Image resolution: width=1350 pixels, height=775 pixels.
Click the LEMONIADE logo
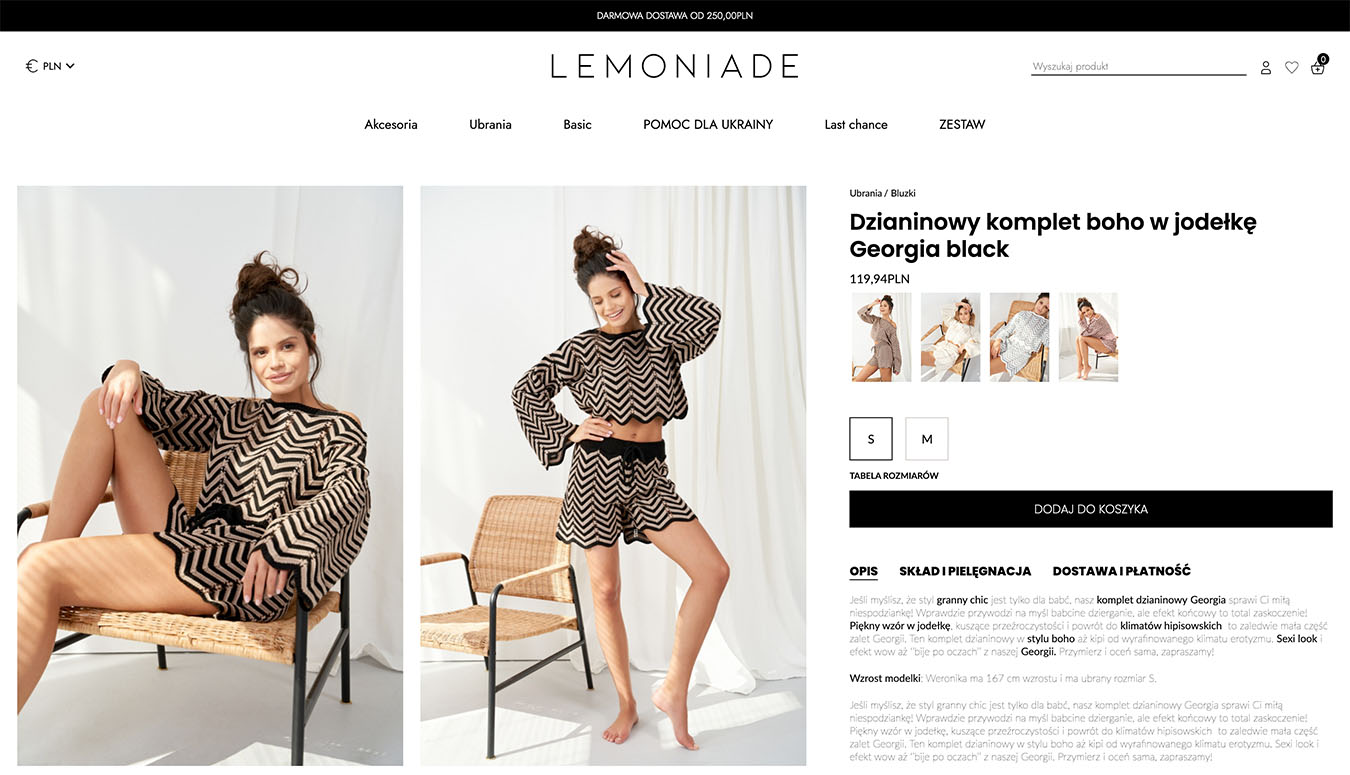675,66
